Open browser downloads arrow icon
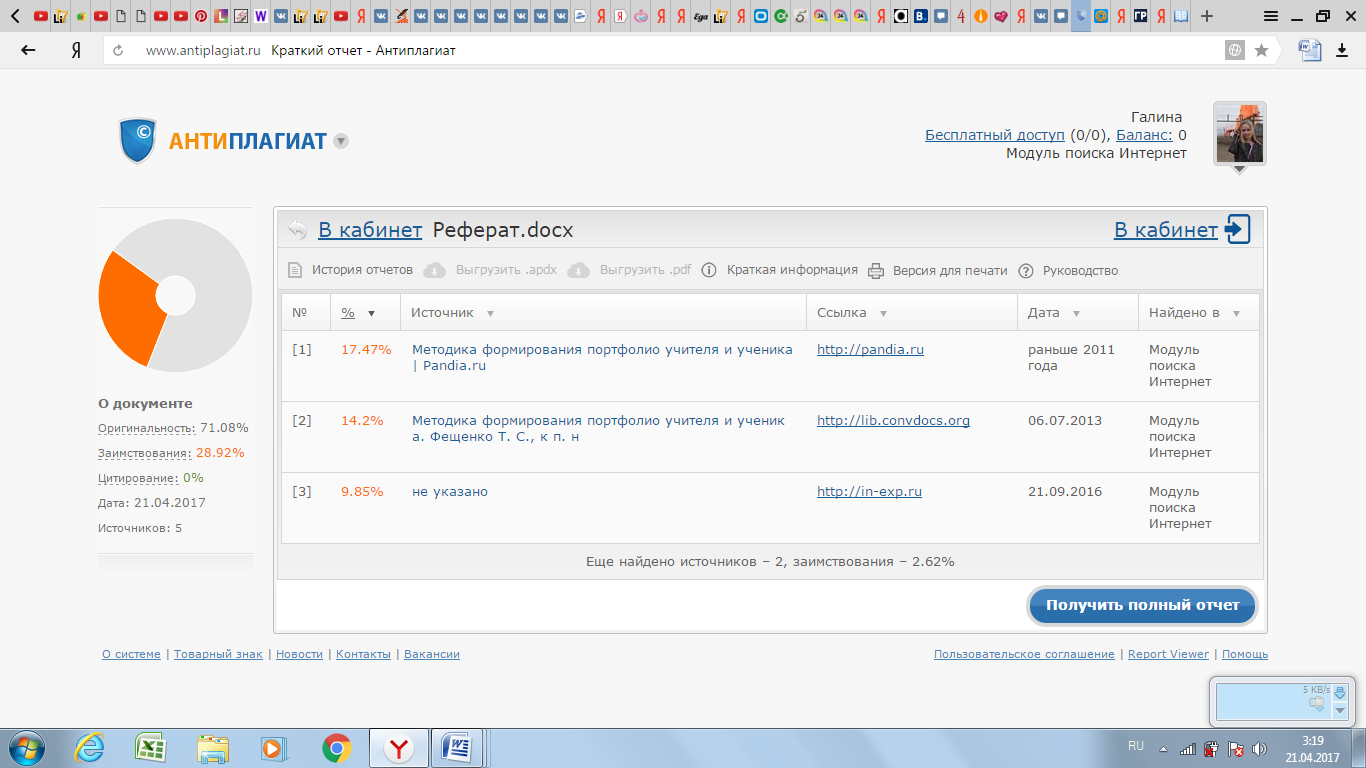This screenshot has width=1366, height=768. coord(1342,50)
